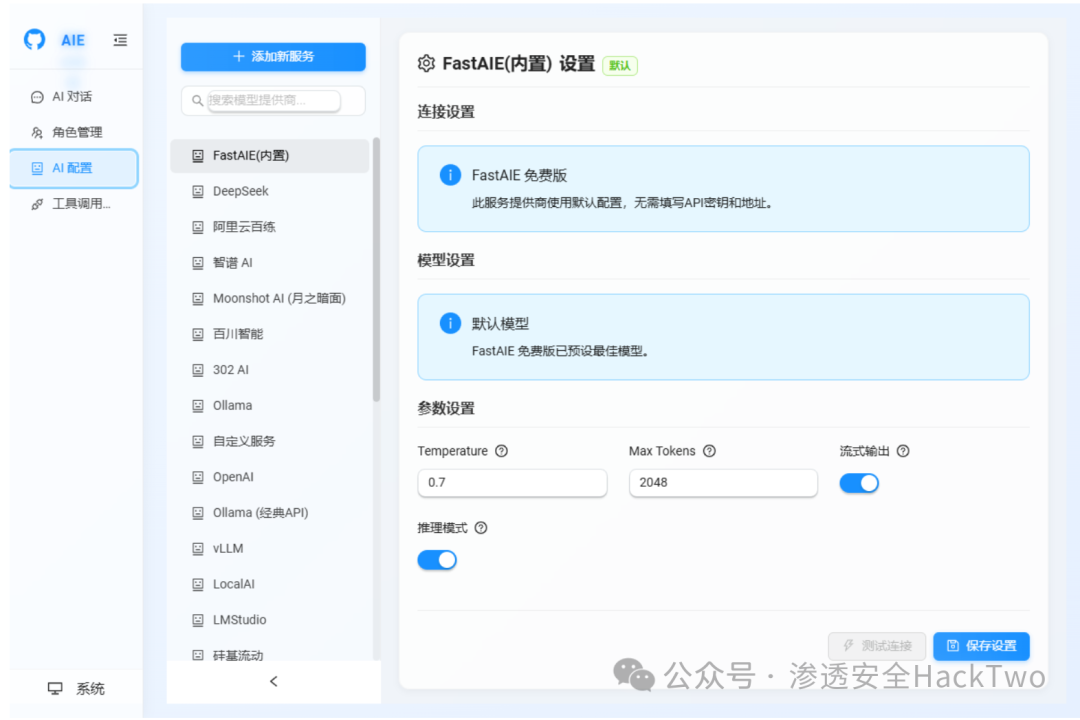
Task: Disable the 流式输出 streaming toggle
Action: (858, 483)
